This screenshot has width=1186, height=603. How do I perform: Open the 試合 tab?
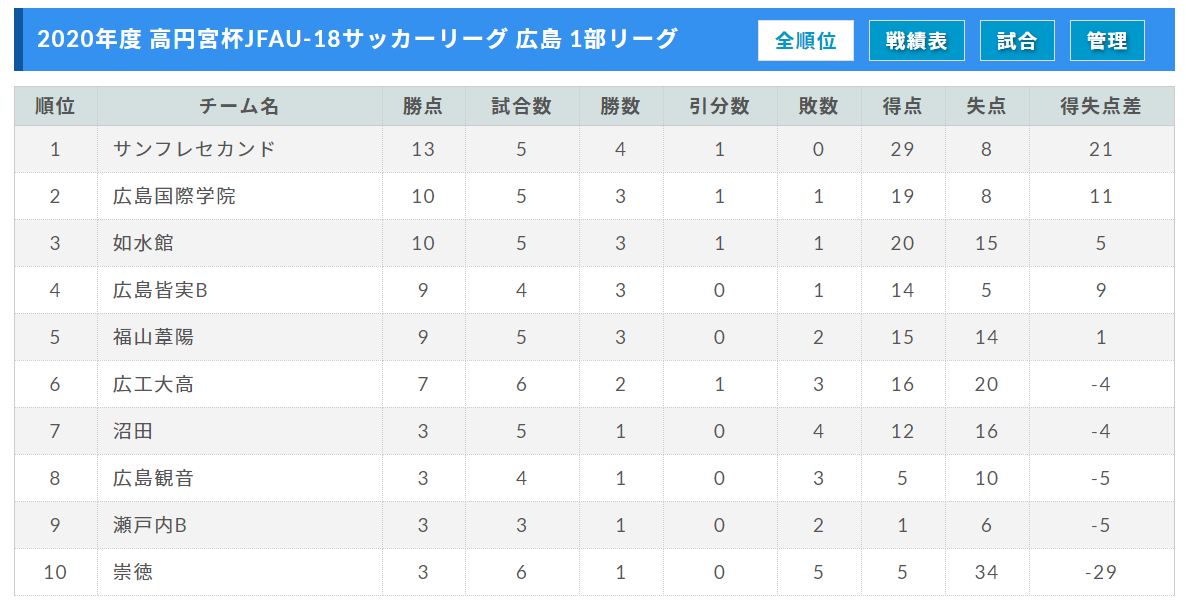tap(1017, 40)
